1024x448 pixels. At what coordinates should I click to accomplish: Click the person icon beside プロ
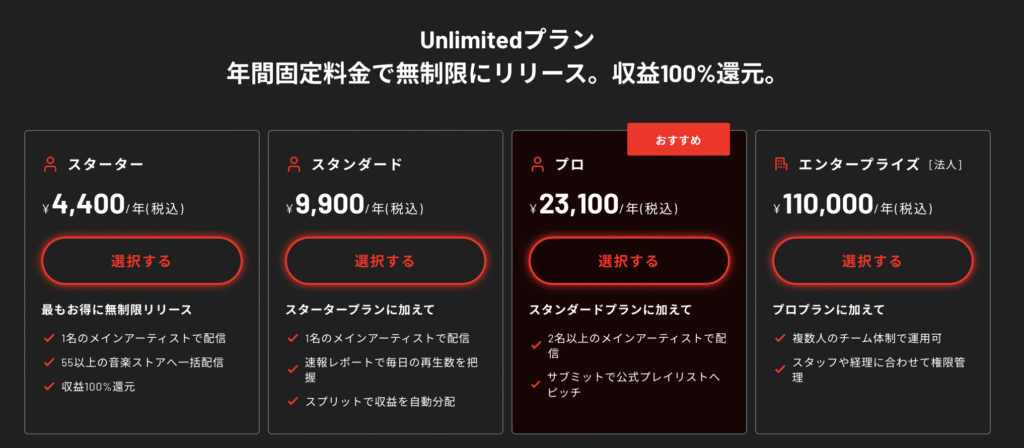537,165
